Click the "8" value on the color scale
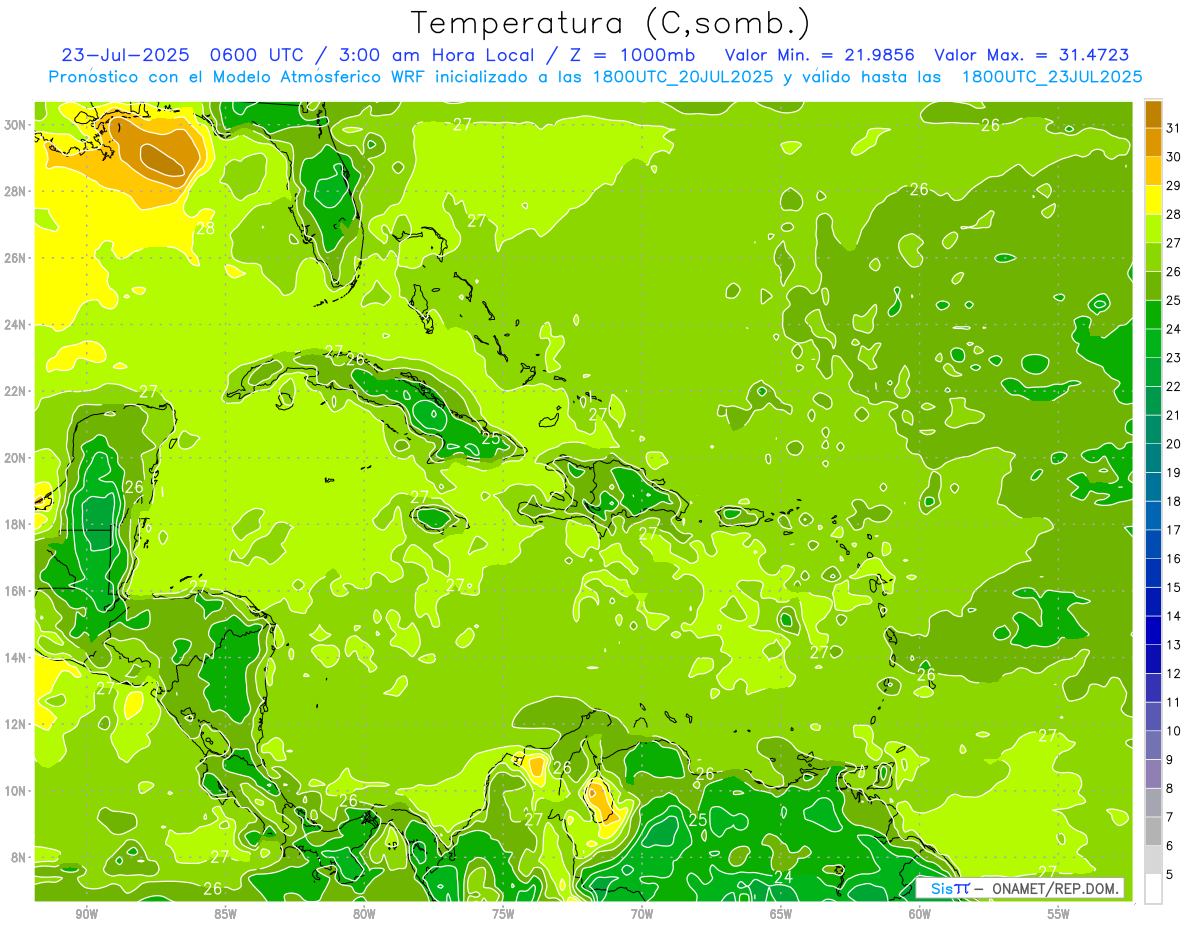The width and height of the screenshot is (1200, 927). click(x=1169, y=788)
